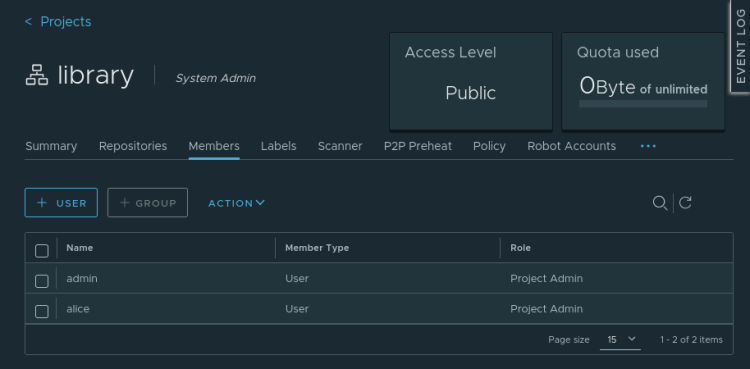The width and height of the screenshot is (750, 369).
Task: Click the Member Type column header
Action: tap(317, 248)
